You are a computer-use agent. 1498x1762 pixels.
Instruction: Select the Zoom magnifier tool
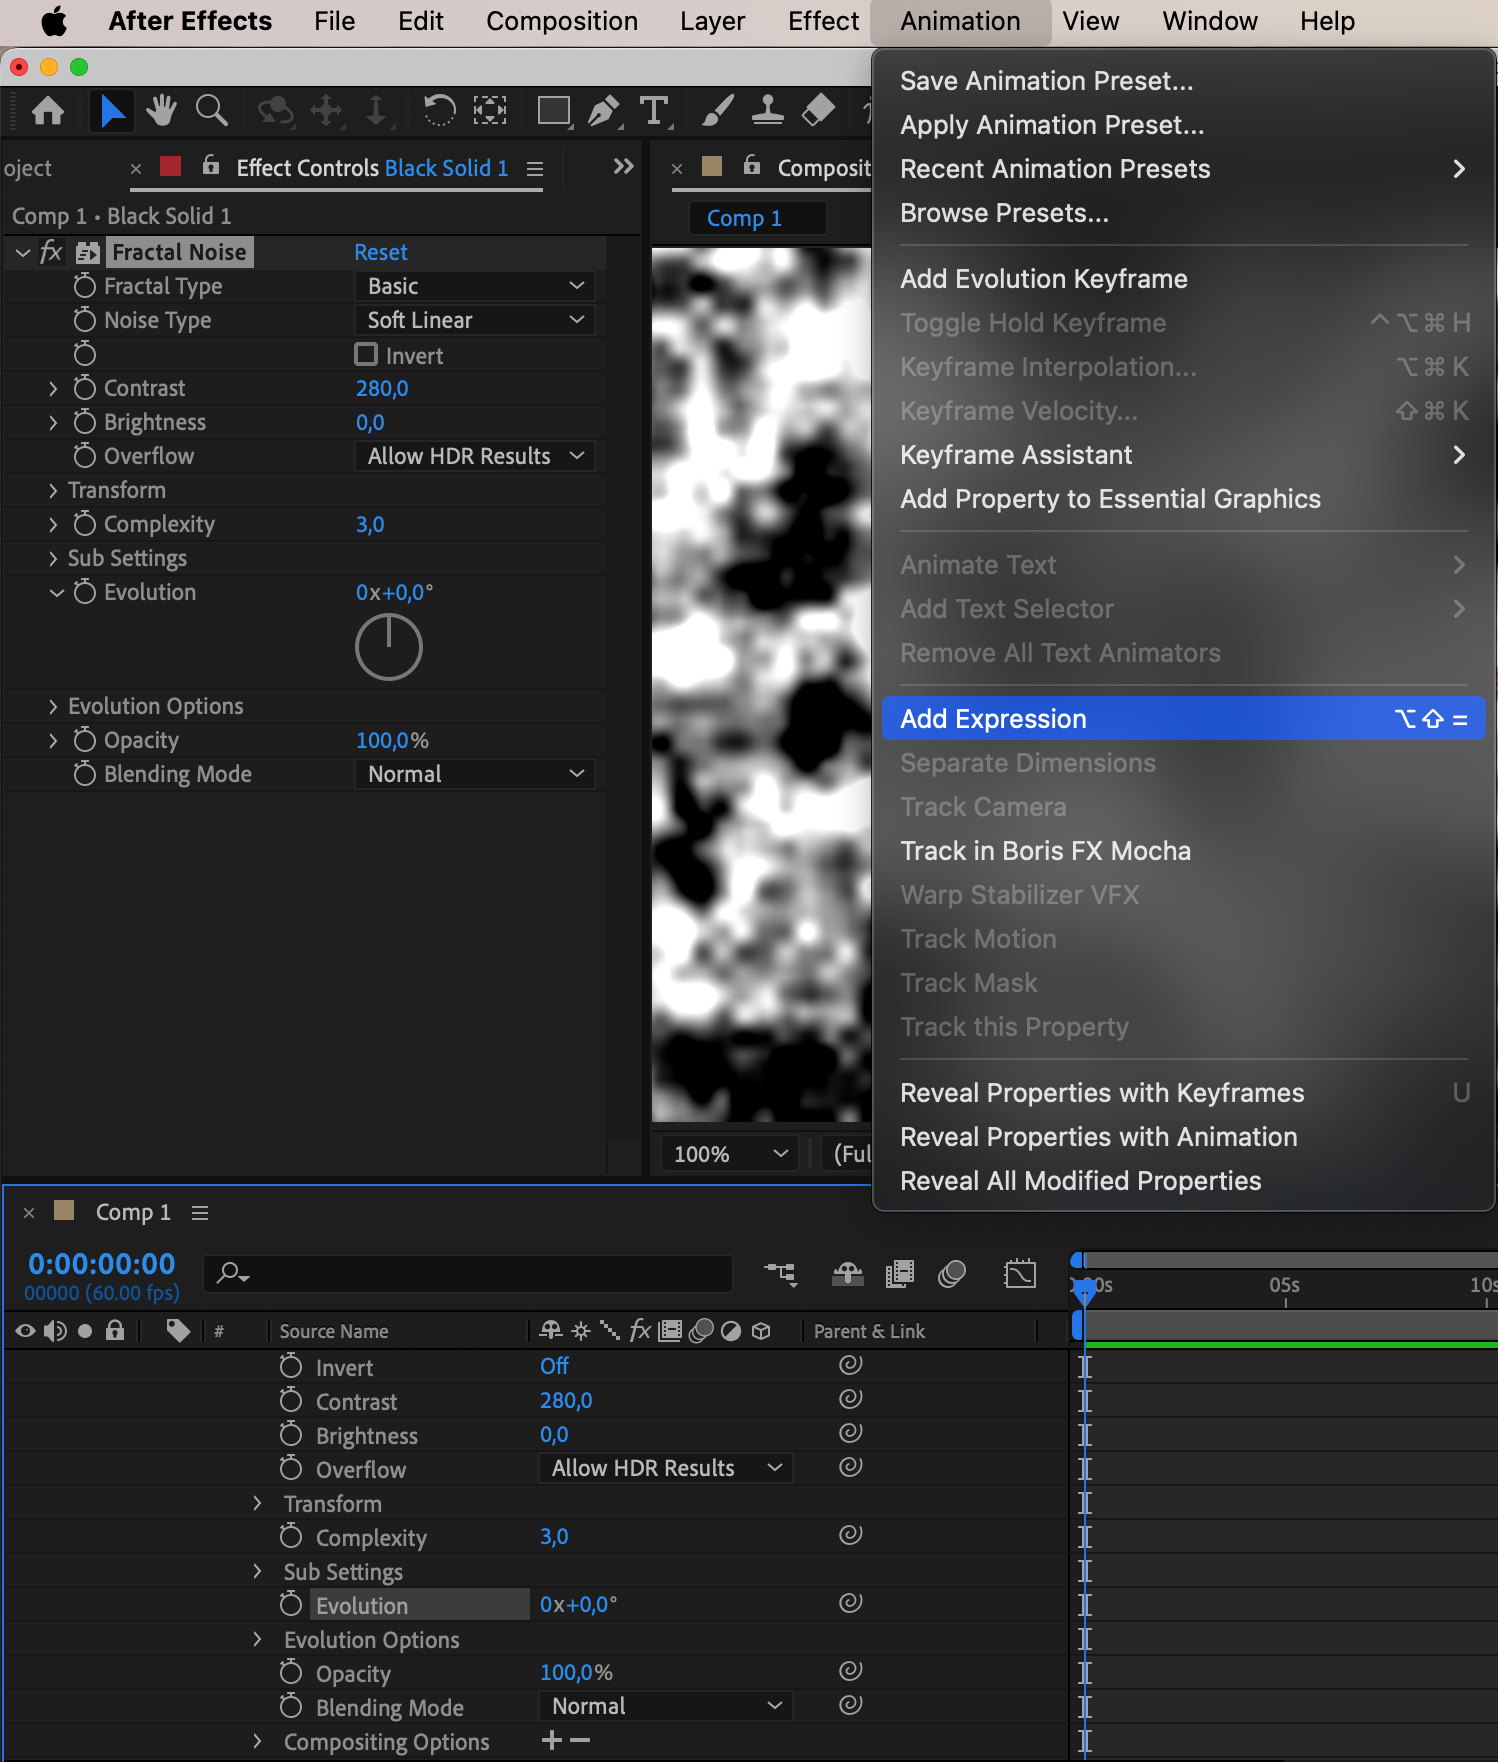click(x=211, y=111)
